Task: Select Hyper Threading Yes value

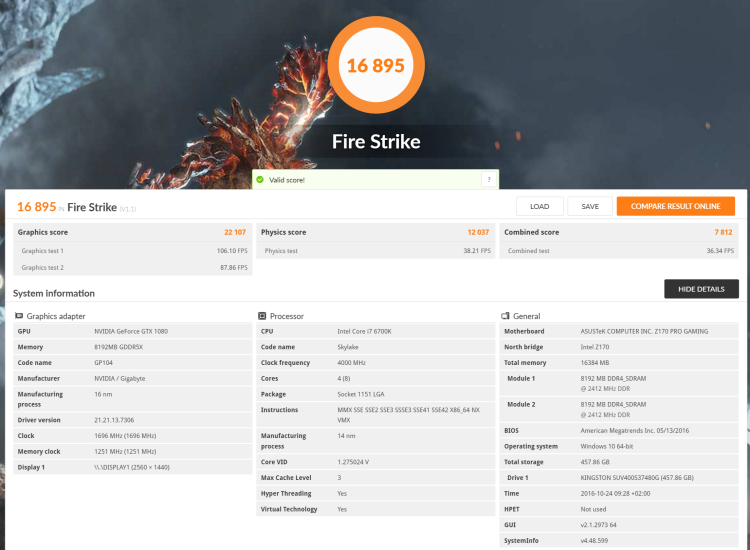Action: coord(342,494)
